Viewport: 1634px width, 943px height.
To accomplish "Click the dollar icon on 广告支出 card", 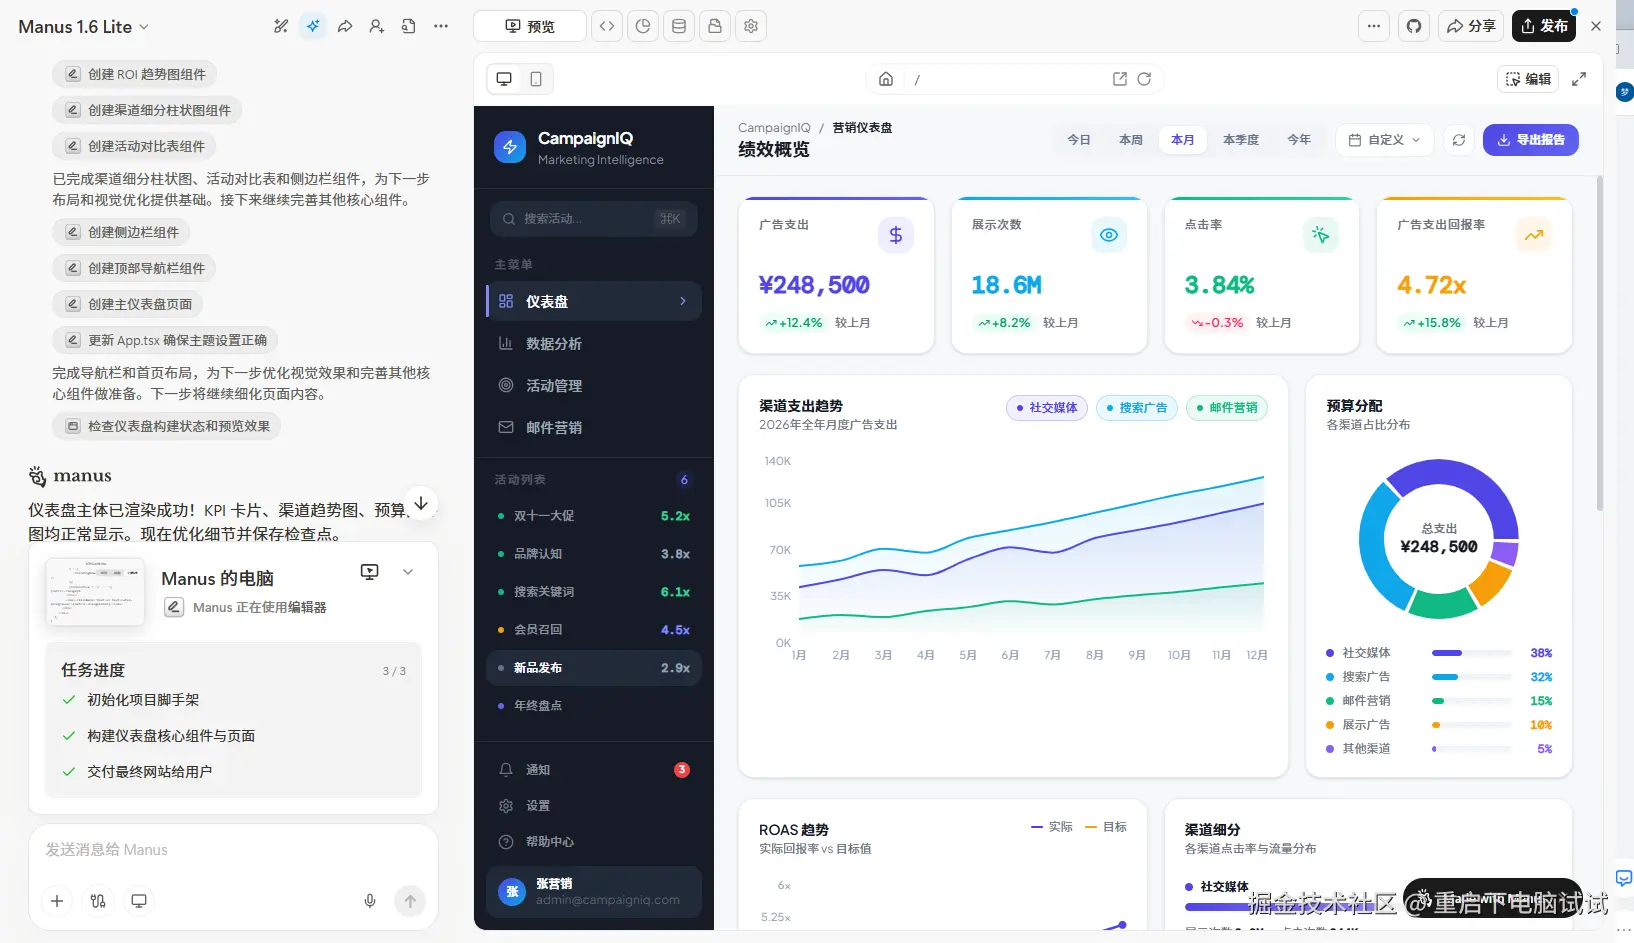I will 896,235.
